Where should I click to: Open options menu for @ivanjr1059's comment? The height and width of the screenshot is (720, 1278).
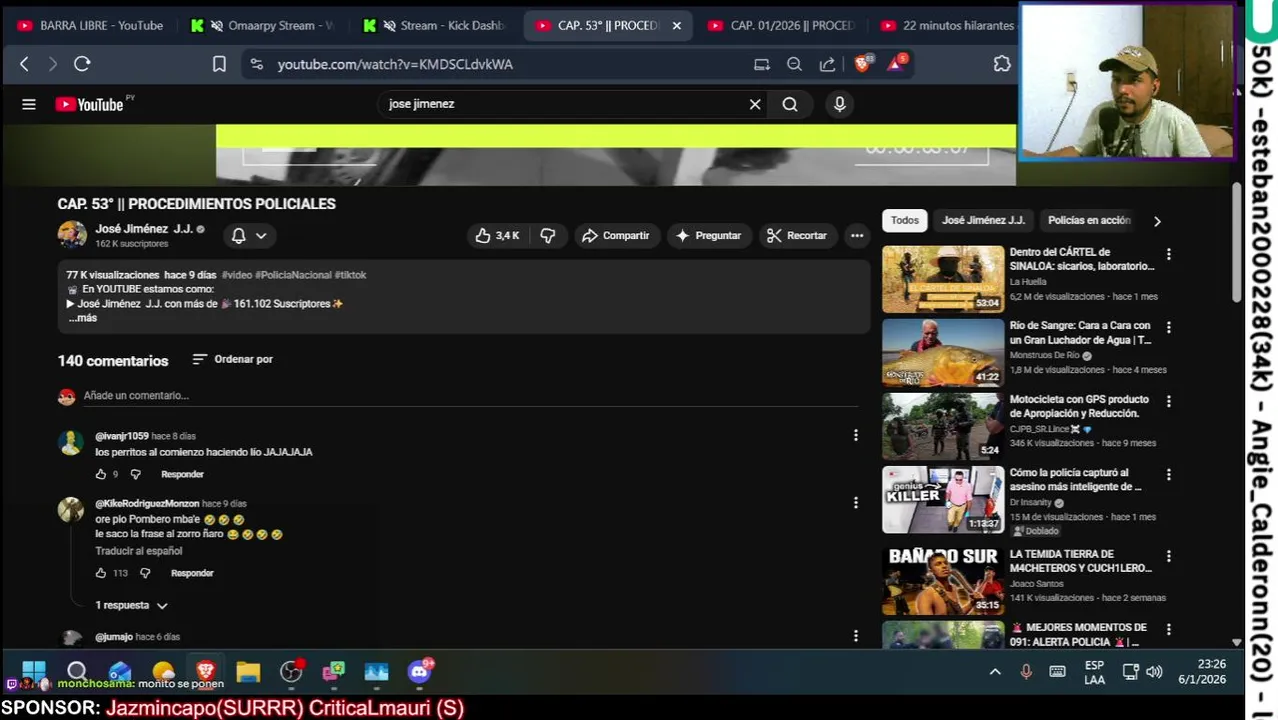click(855, 435)
